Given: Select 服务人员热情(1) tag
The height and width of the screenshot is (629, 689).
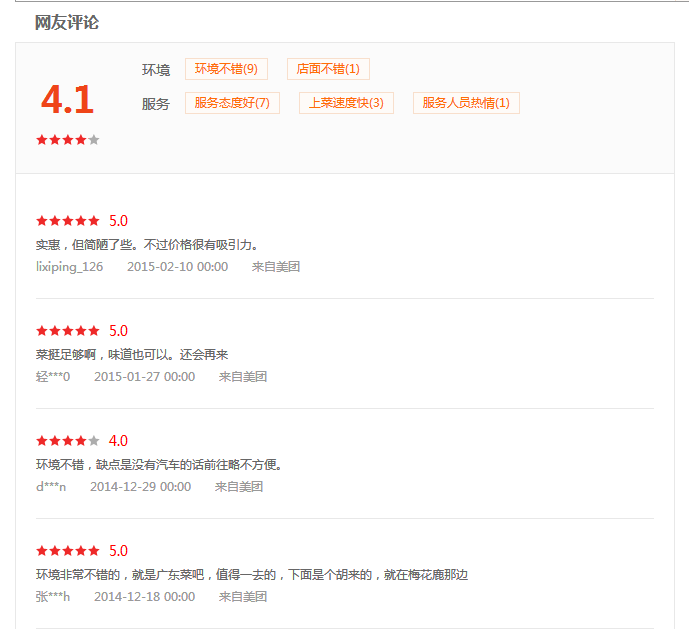Looking at the screenshot, I should 466,103.
